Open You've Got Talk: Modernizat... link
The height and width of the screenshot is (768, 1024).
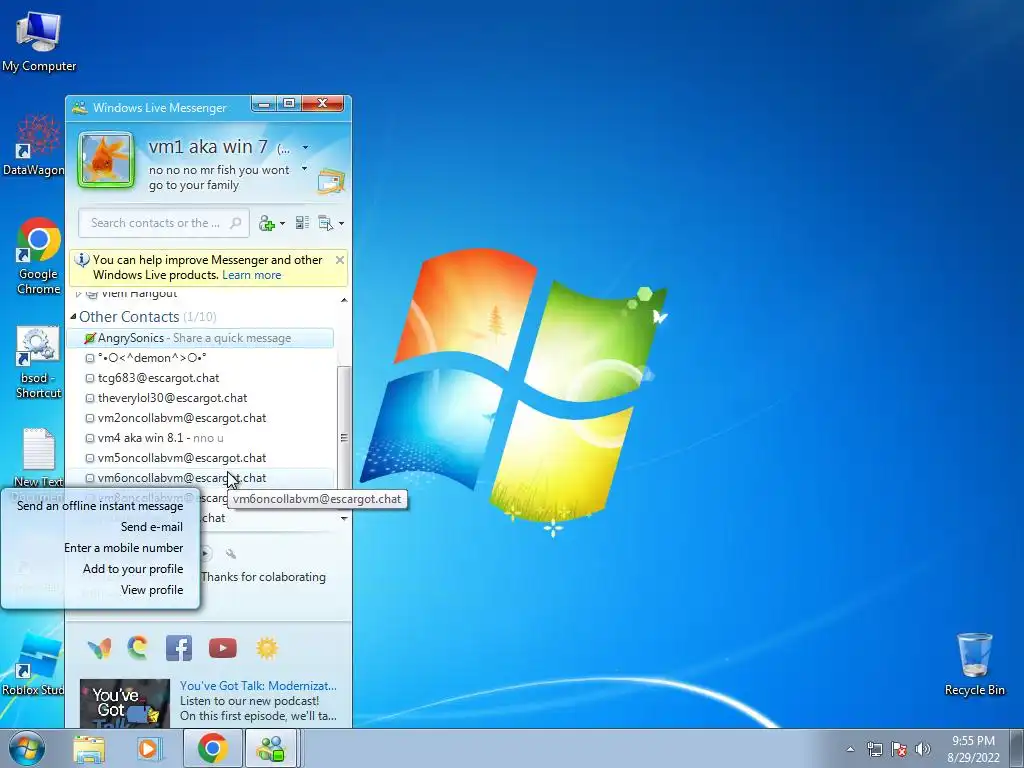coord(258,686)
